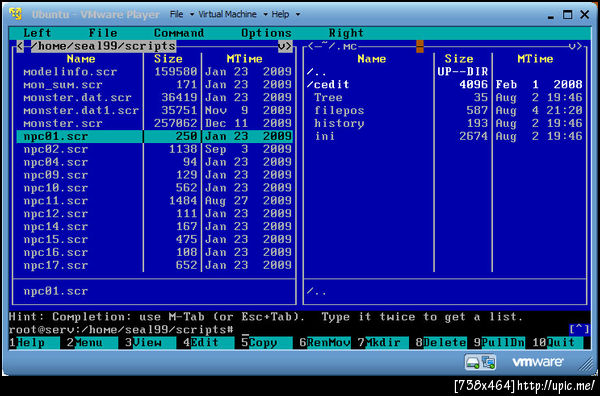The width and height of the screenshot is (600, 396).
Task: Select modelinfo.scr in left panel
Action: 155,72
